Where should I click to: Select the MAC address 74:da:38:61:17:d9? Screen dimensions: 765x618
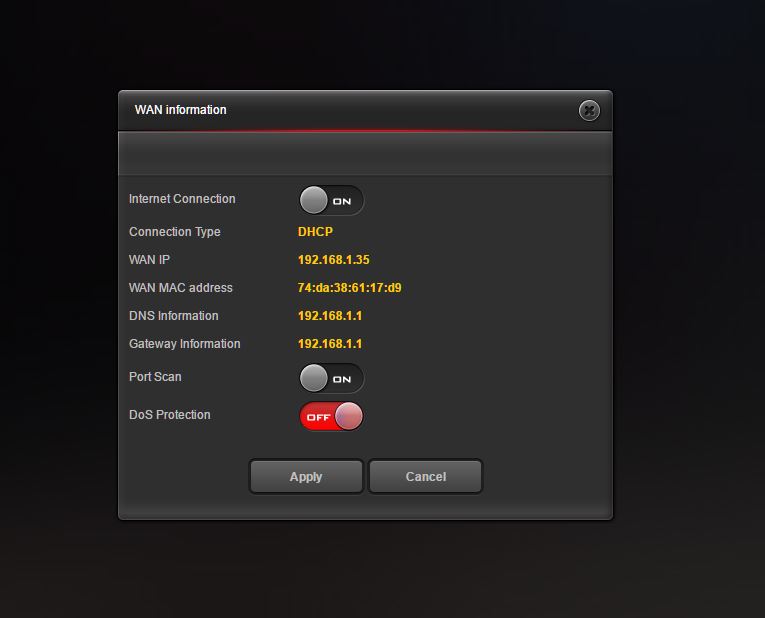[349, 288]
